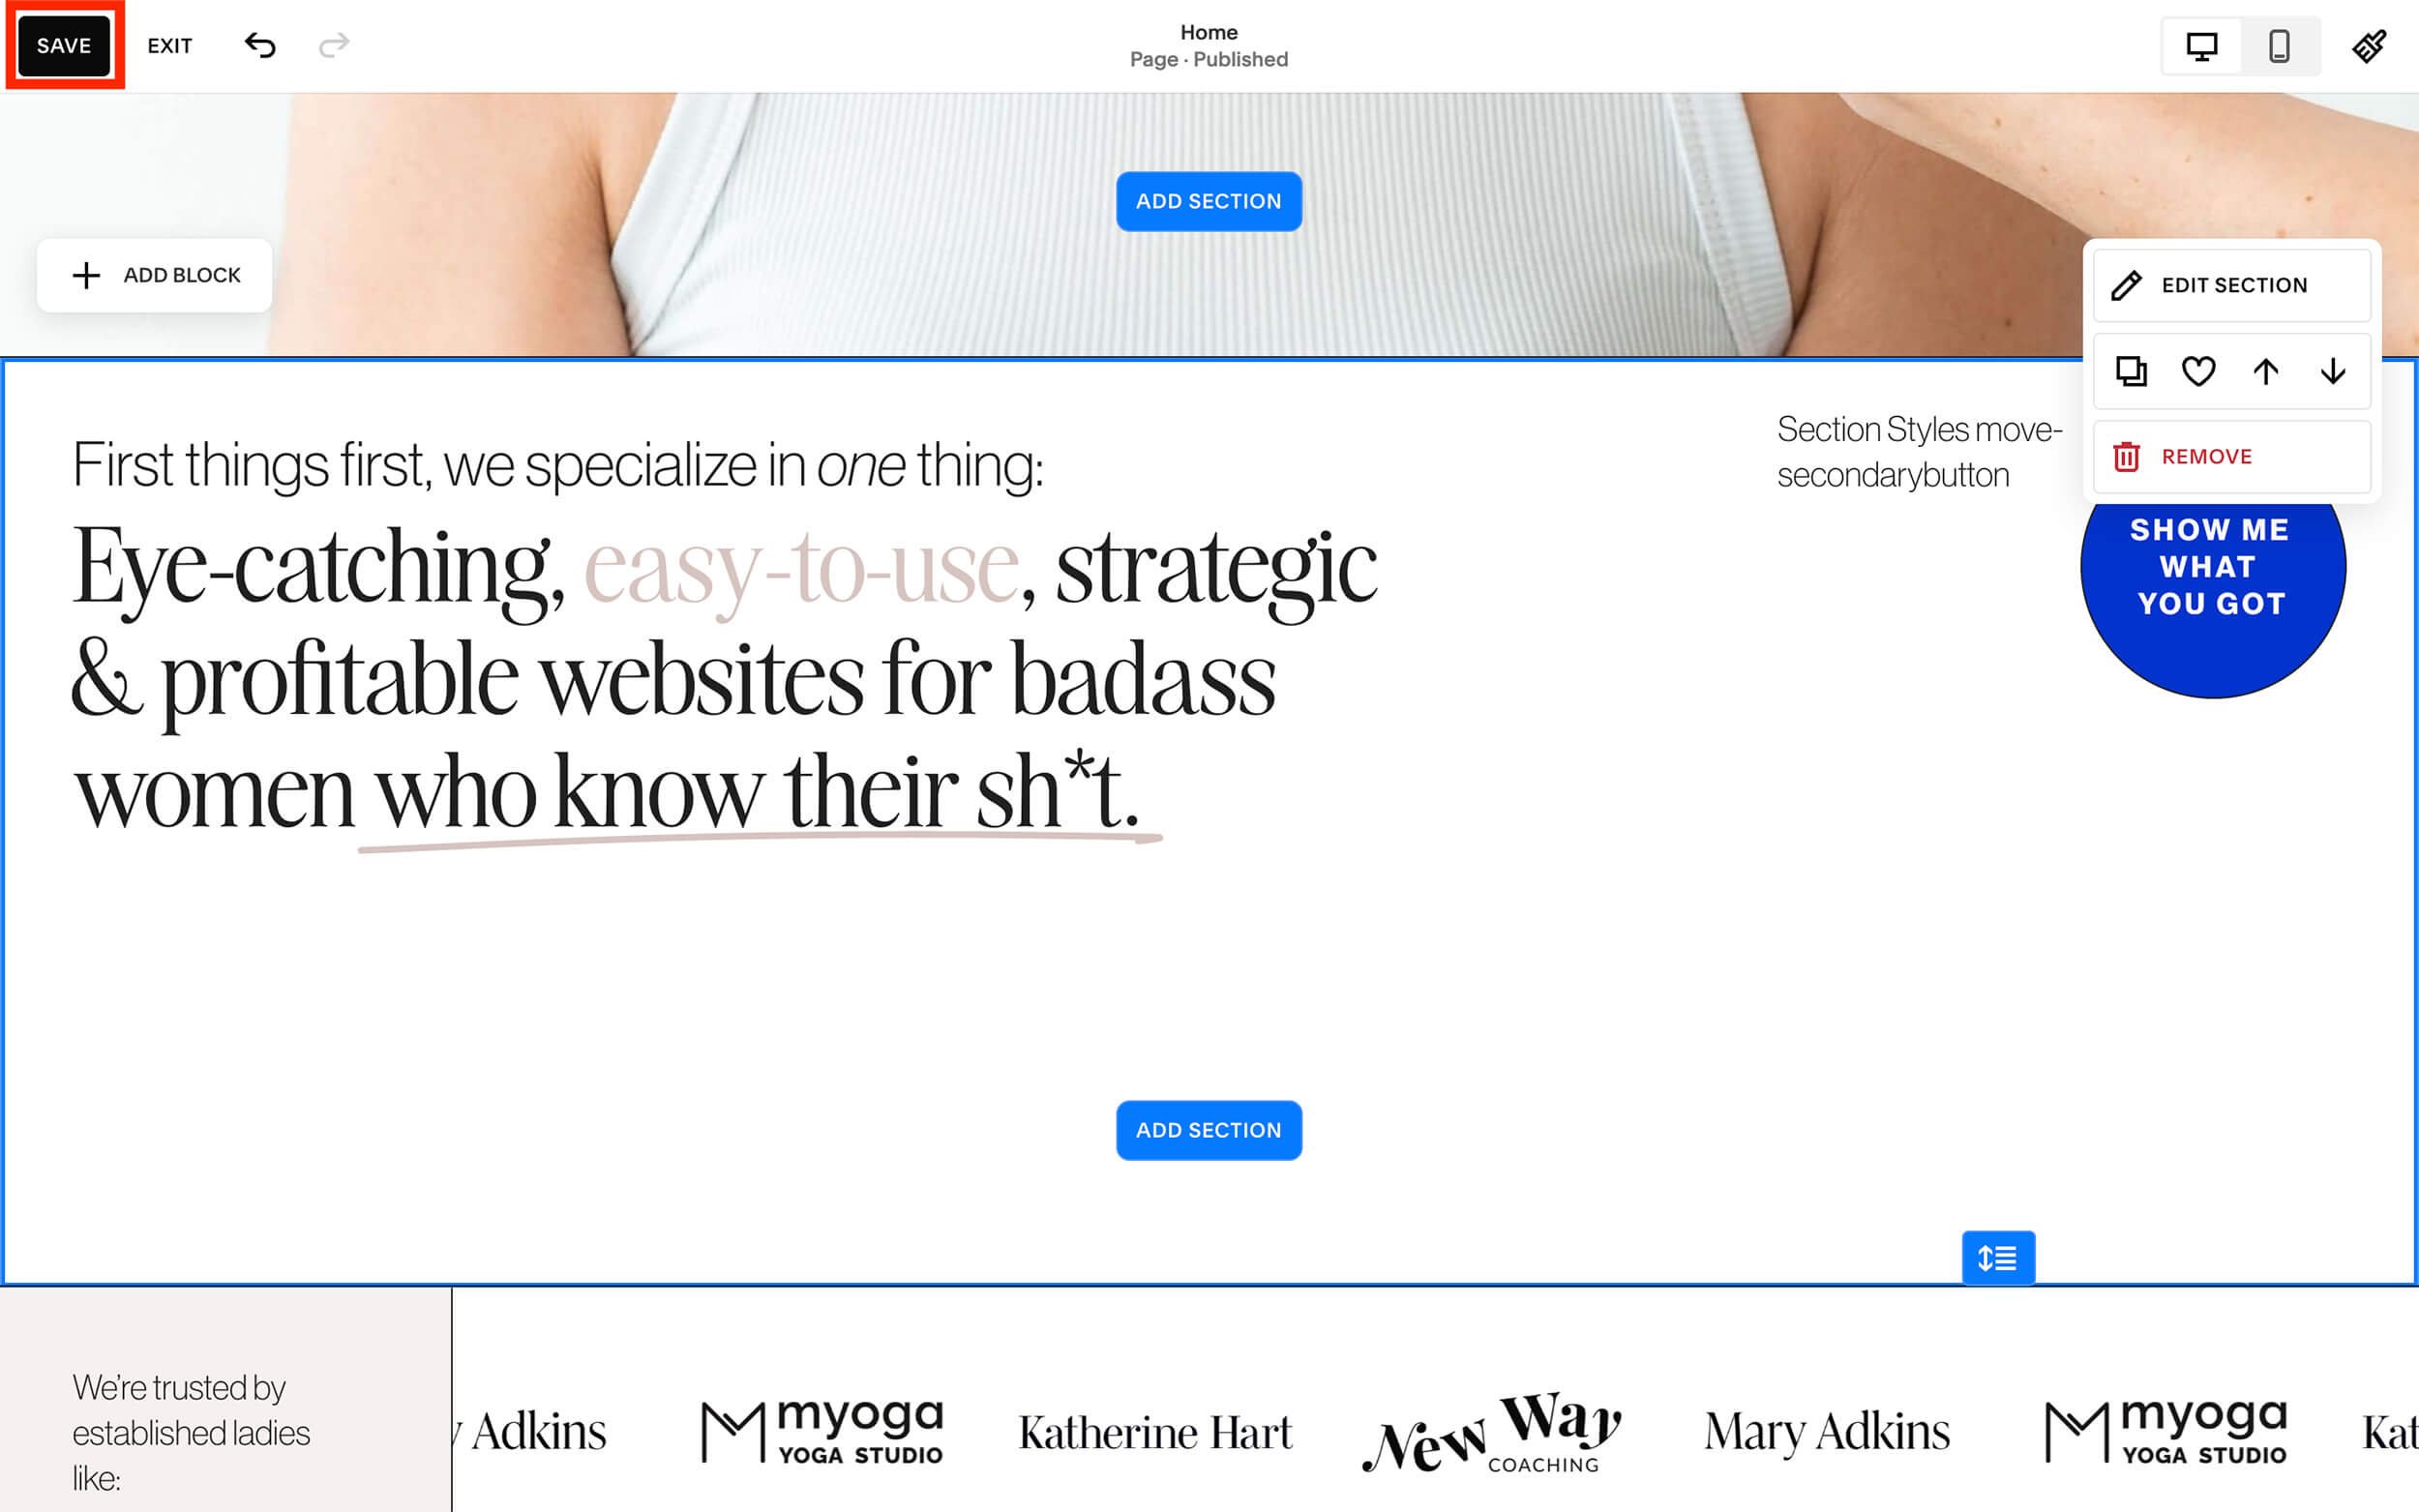Click Add Block button

[x=155, y=275]
